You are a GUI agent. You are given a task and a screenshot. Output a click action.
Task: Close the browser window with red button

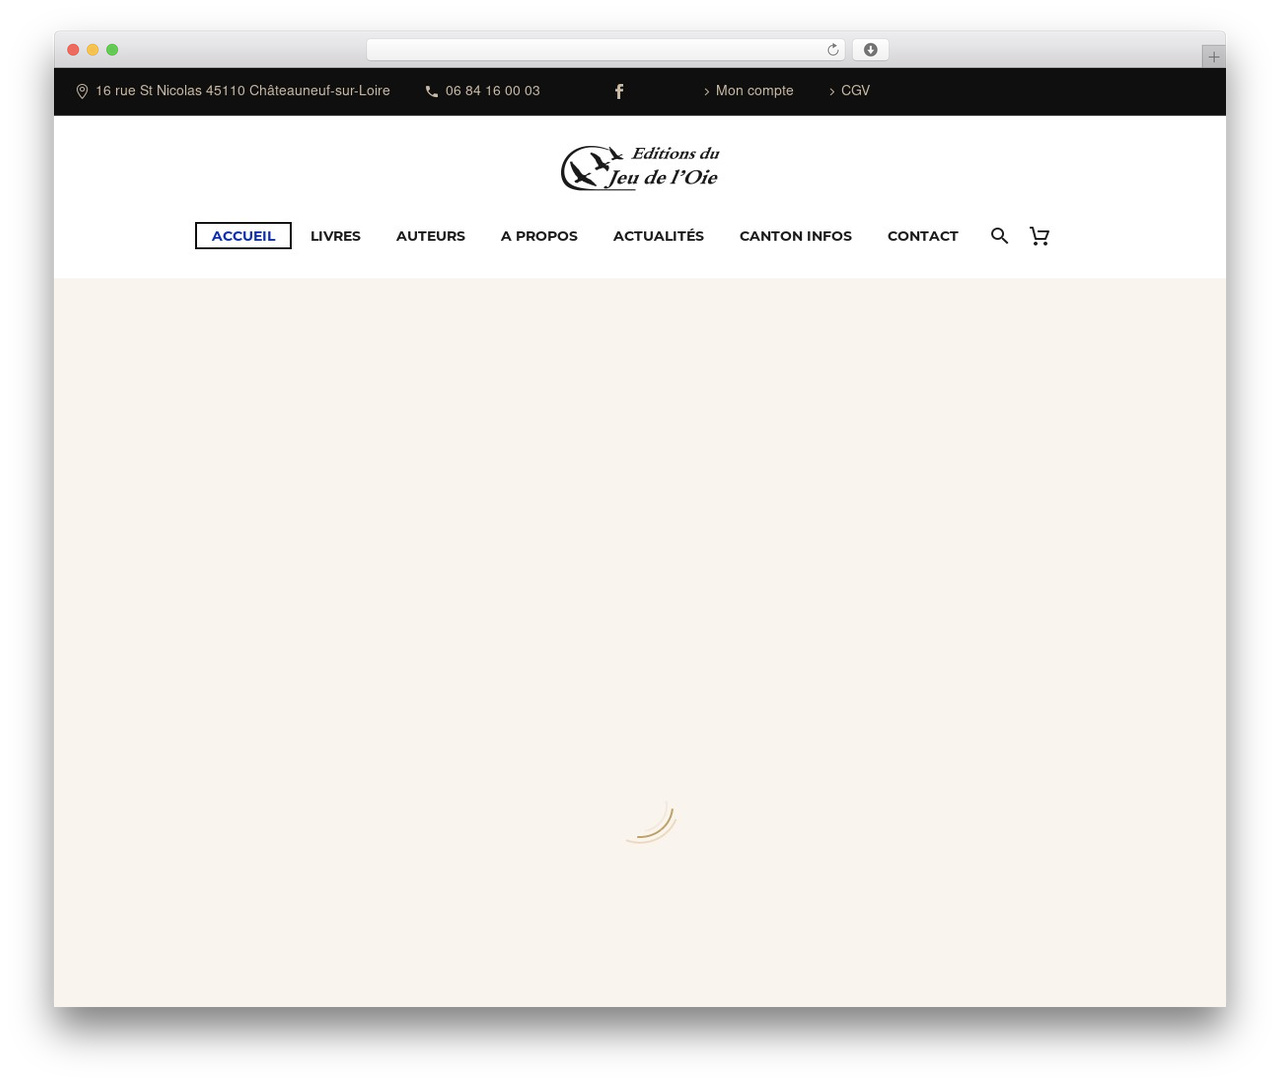pyautogui.click(x=73, y=50)
